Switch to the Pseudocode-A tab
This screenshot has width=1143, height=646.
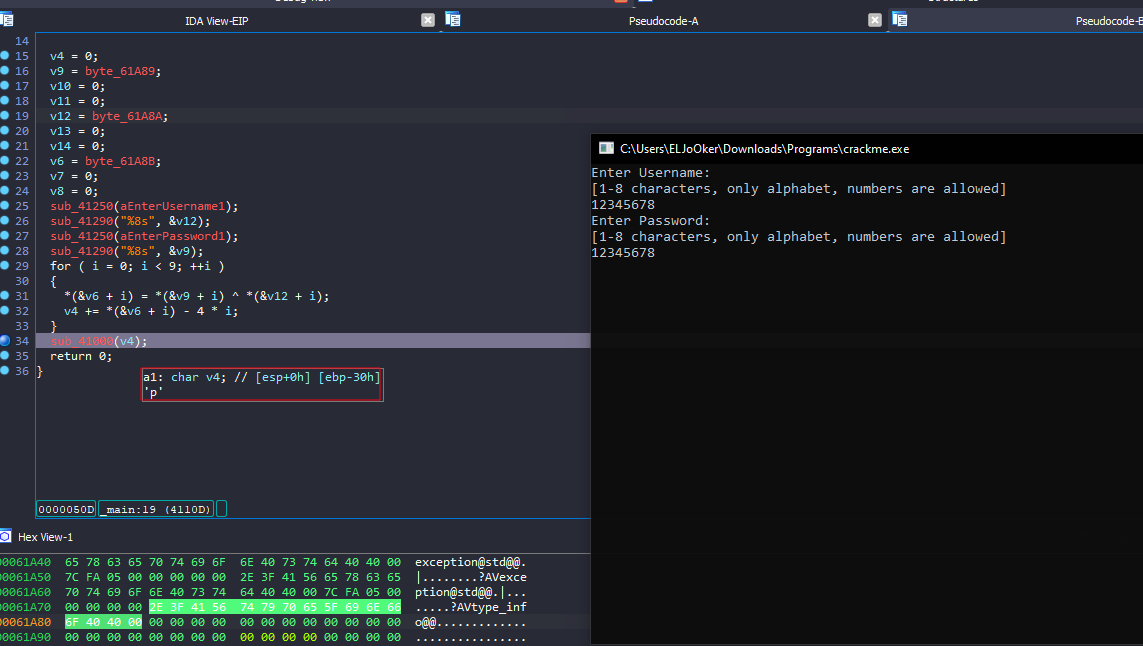[663, 21]
